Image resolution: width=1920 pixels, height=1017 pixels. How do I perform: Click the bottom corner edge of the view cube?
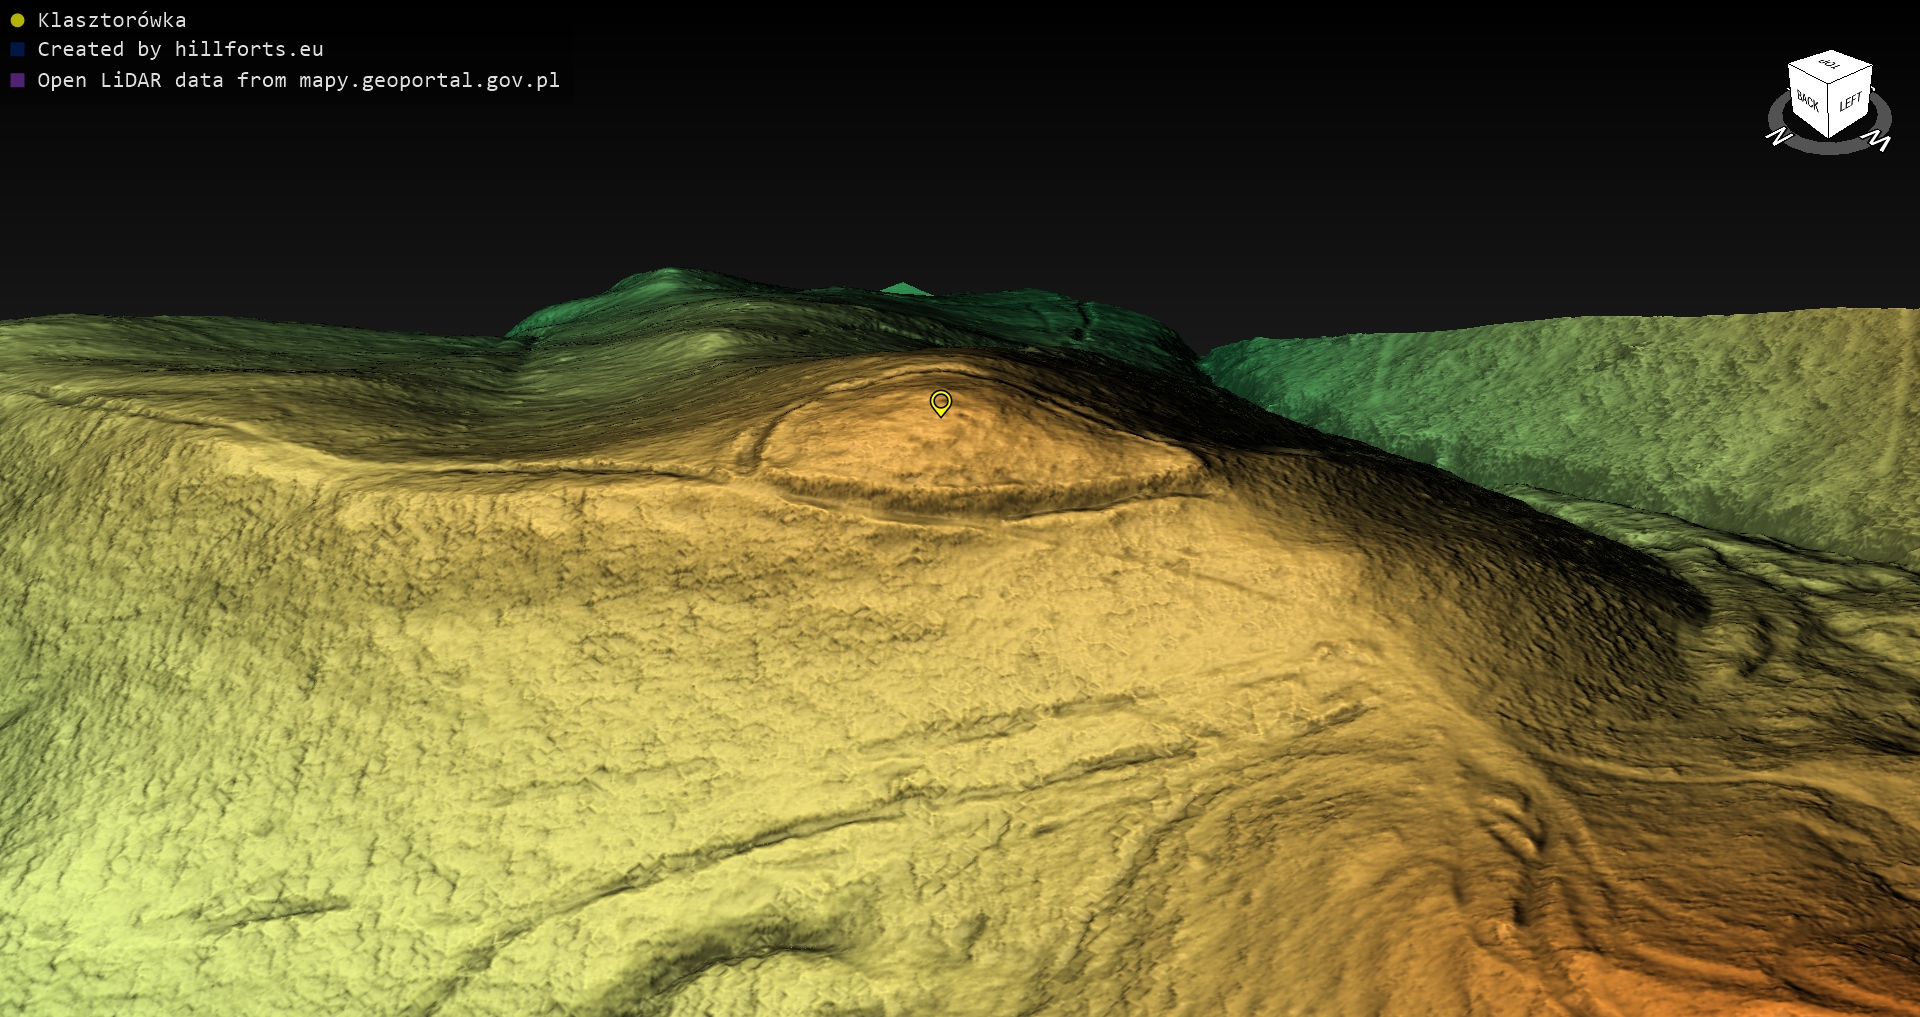click(x=1829, y=135)
